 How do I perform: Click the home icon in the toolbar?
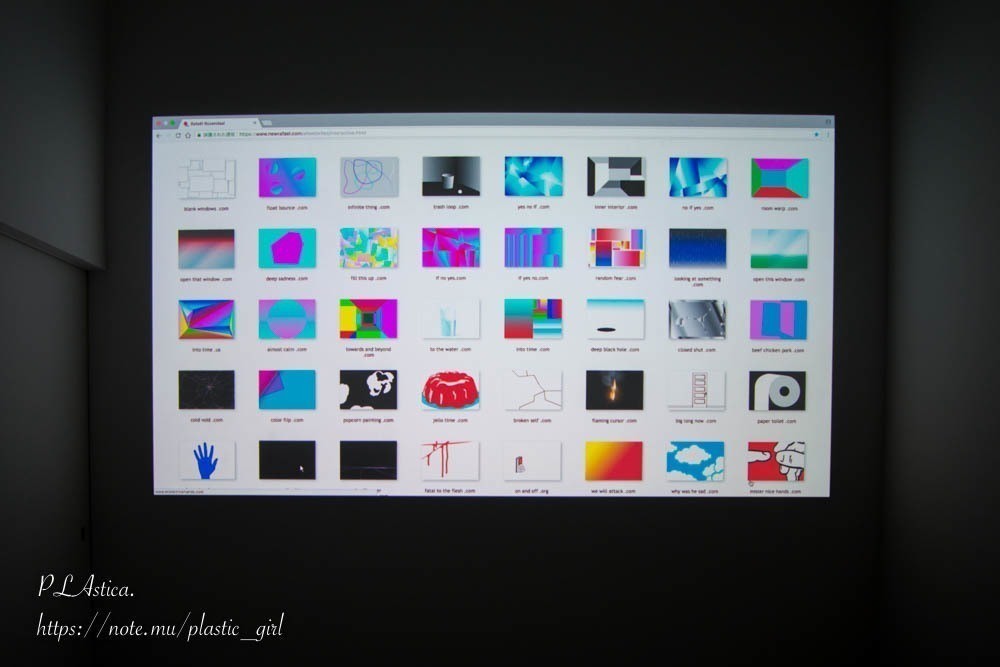tap(188, 134)
